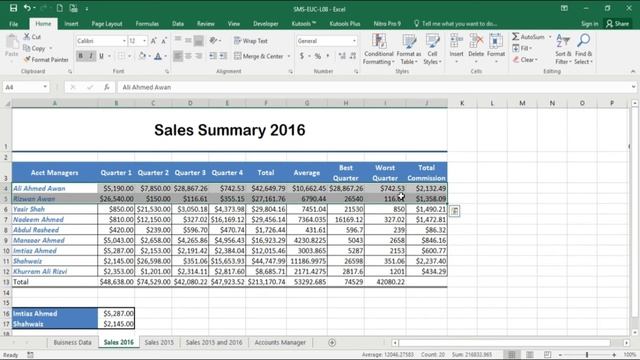Screen dimensions: 640x360
Task: Click the Share button
Action: (x=617, y=24)
